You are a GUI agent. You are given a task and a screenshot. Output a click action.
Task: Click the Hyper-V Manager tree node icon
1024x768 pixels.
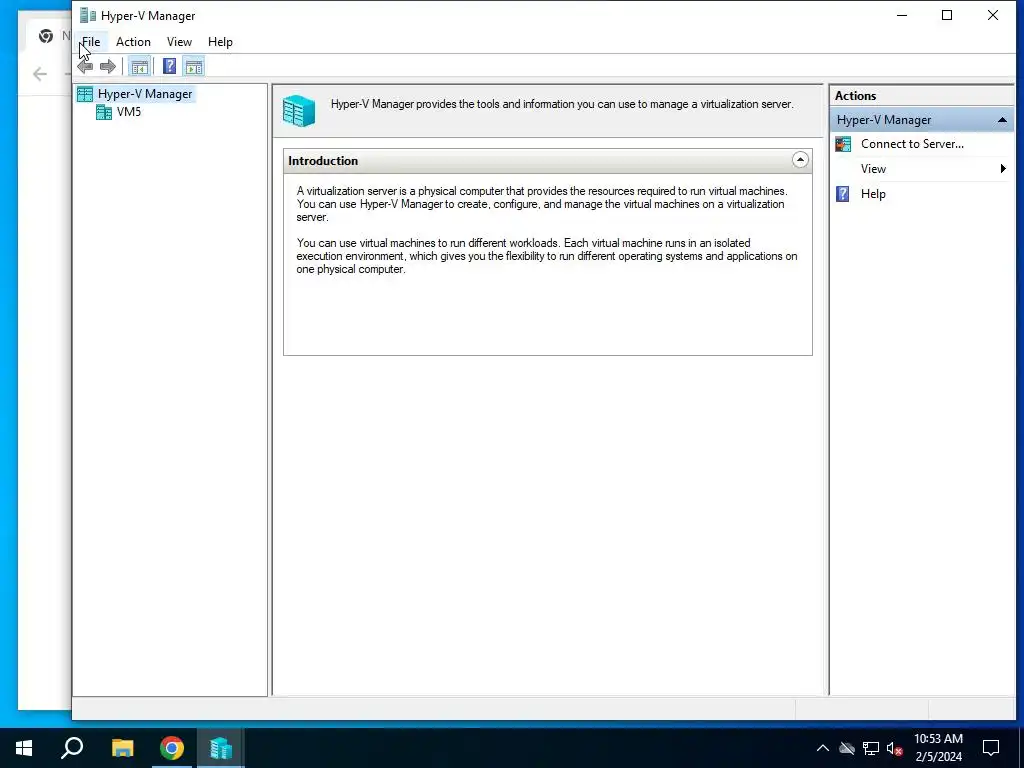85,94
